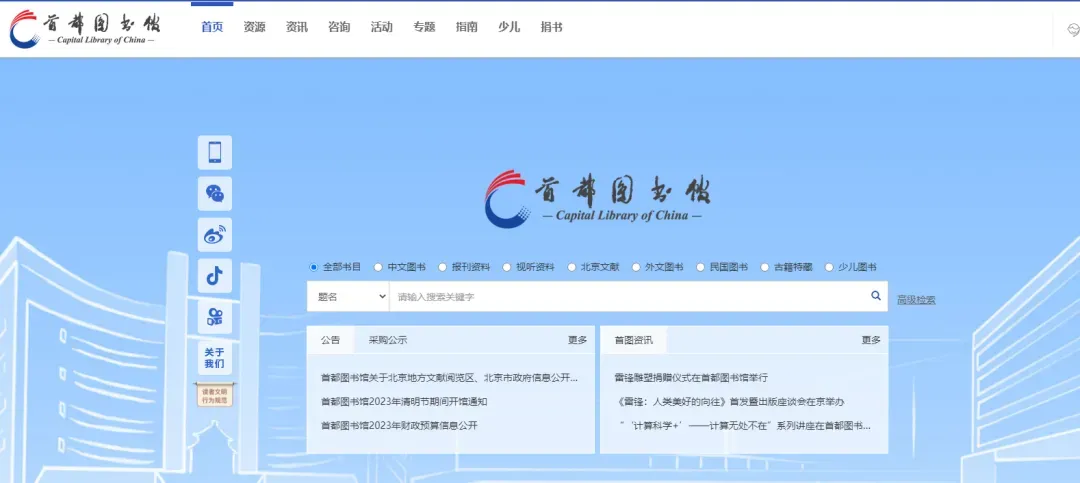
Task: Click 更多 in the 首图资讯 panel
Action: pyautogui.click(x=871, y=340)
